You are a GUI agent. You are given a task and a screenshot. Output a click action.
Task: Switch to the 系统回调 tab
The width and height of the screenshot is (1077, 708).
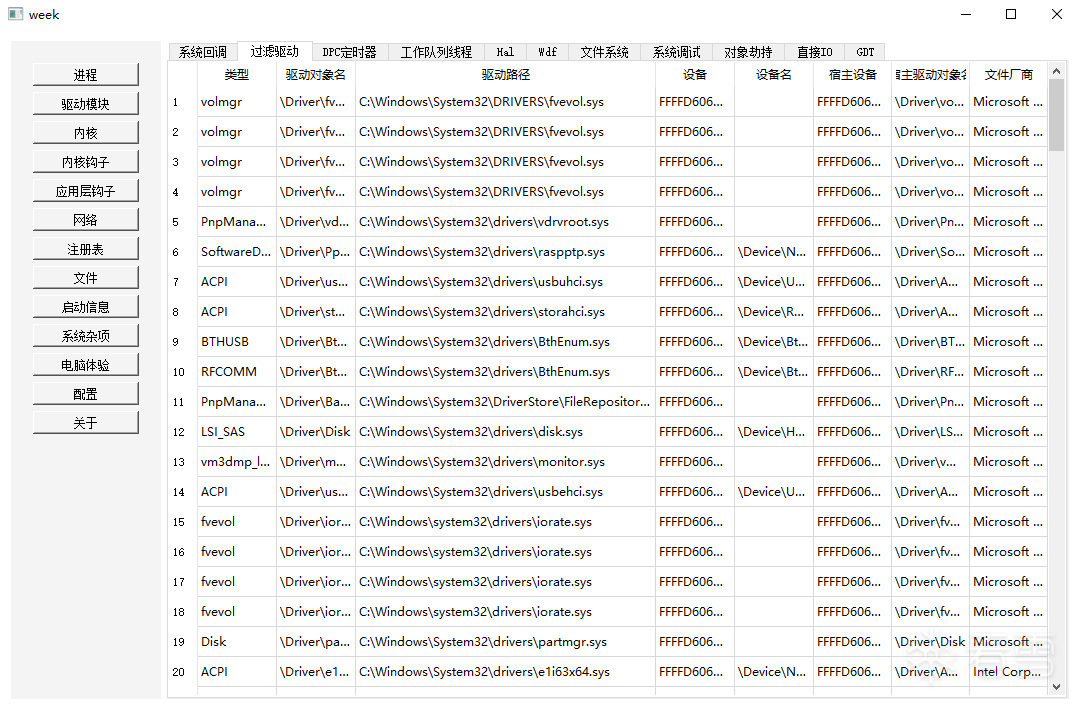(x=203, y=52)
